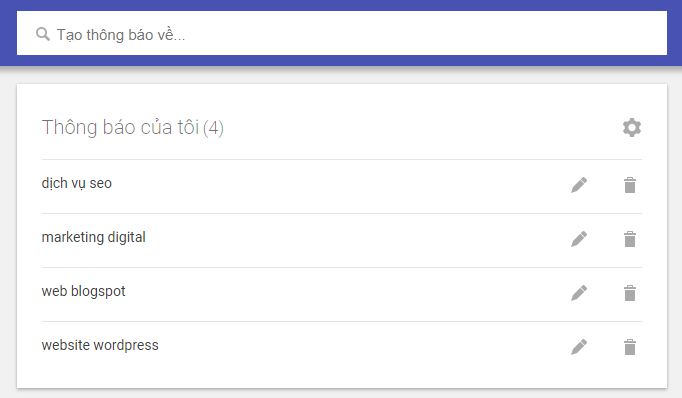This screenshot has width=682, height=398.
Task: Open the 'marketing digital' alert entry
Action: tap(94, 237)
